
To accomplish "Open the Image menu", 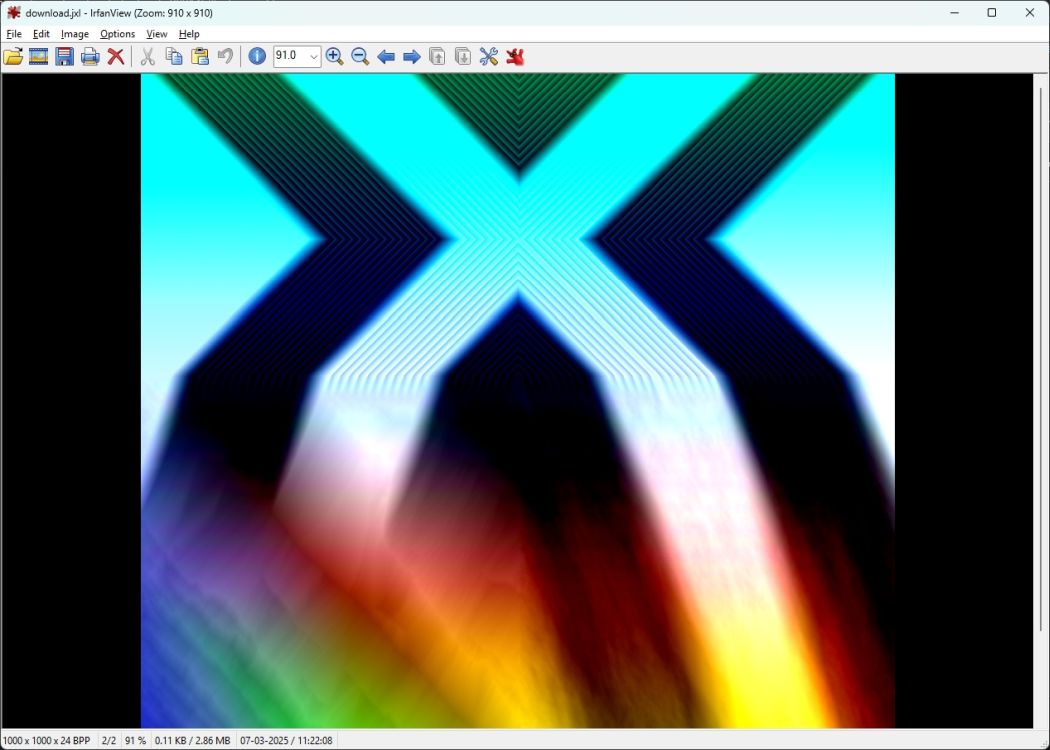I will point(74,33).
